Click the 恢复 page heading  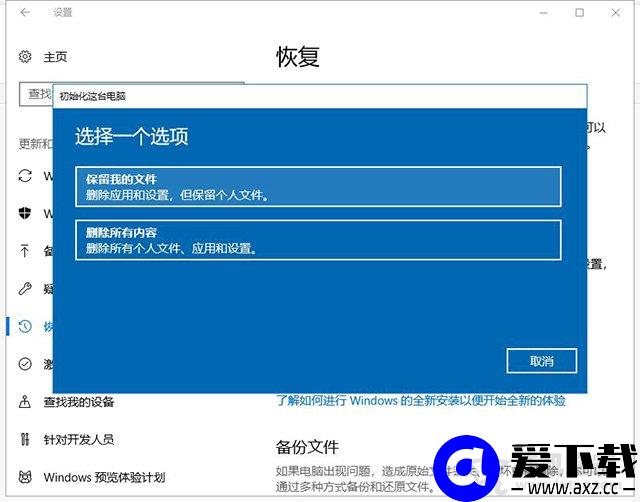[x=298, y=56]
